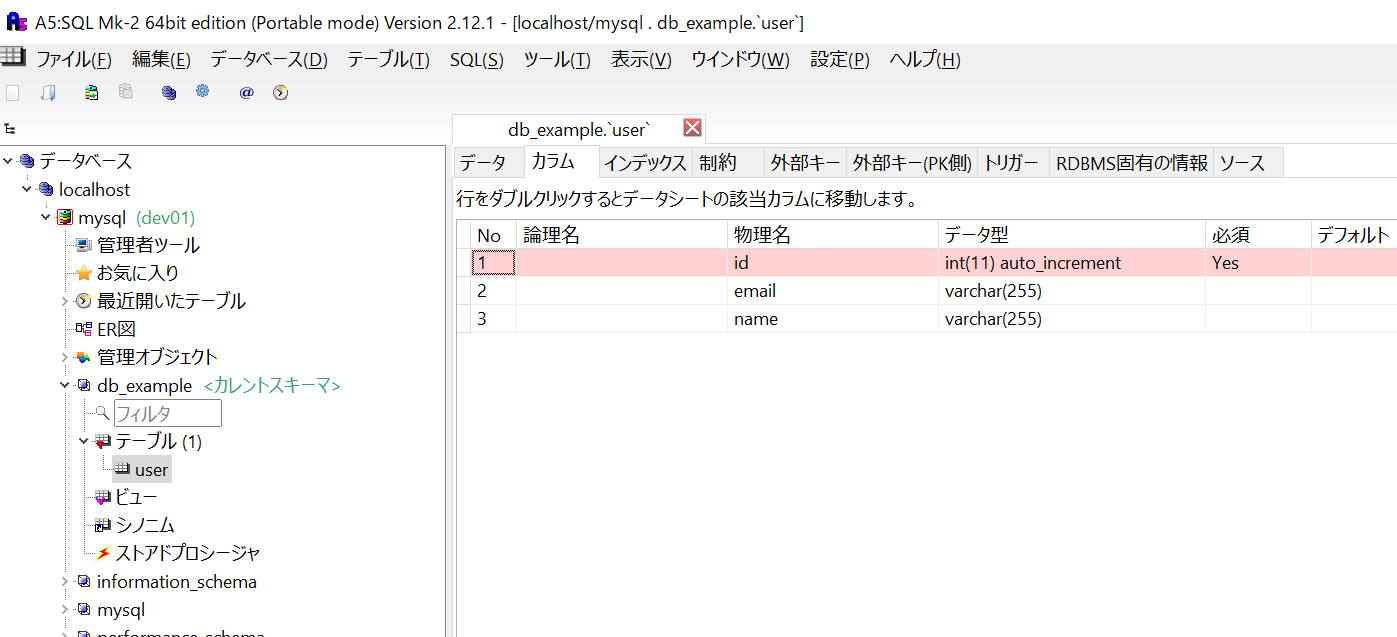Image resolution: width=1397 pixels, height=637 pixels.
Task: Open the ツール(T) menu
Action: pos(557,60)
